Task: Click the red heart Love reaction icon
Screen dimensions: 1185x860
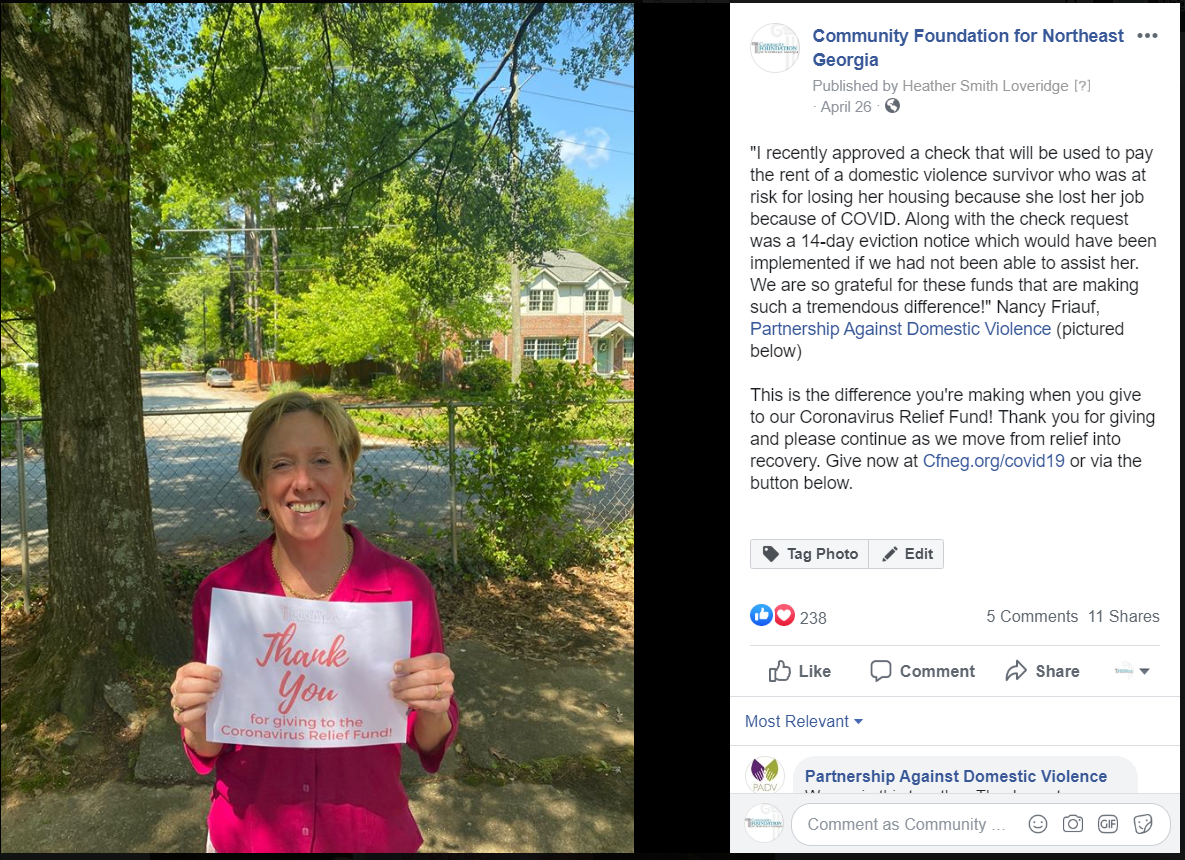Action: point(784,615)
